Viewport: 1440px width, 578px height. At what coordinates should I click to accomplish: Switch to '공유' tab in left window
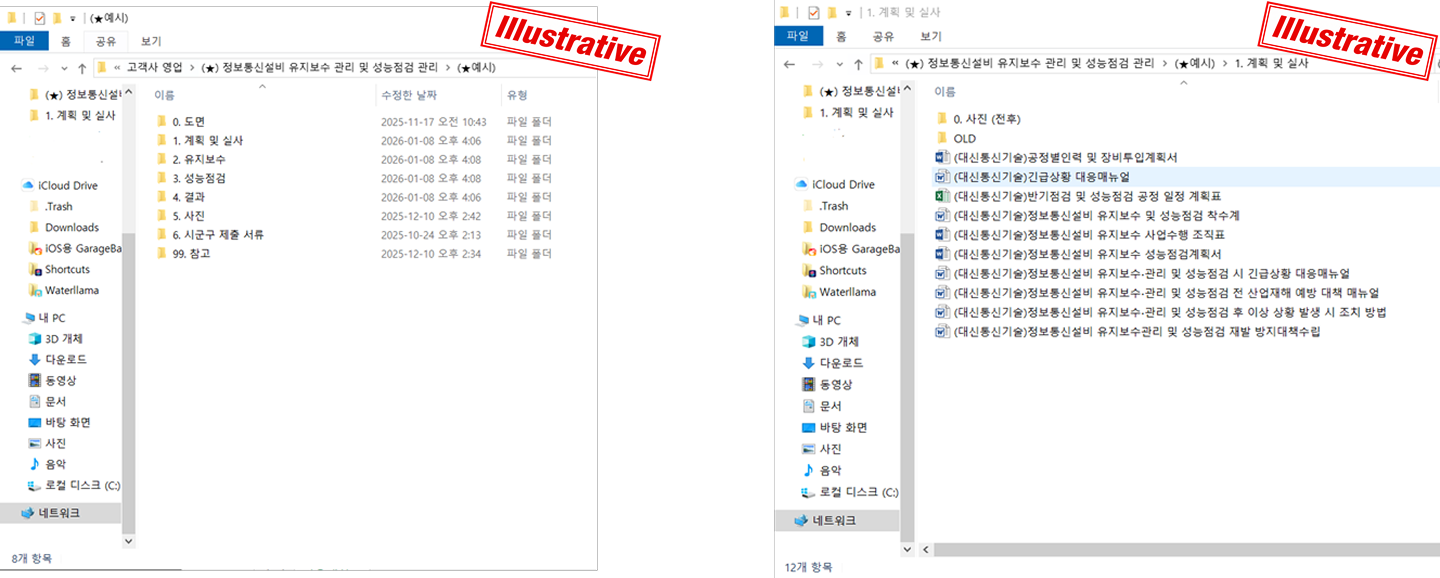click(x=105, y=41)
